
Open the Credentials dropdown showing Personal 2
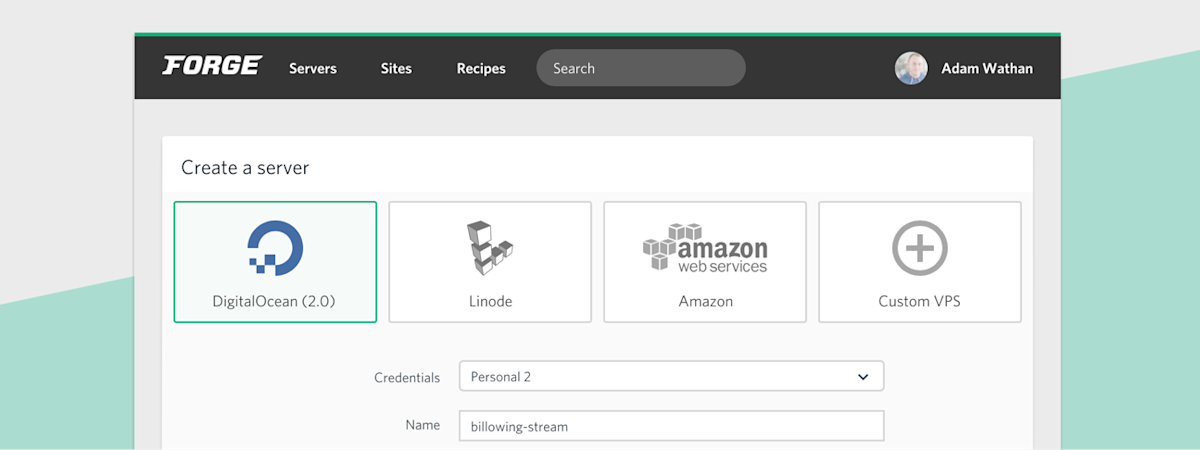tap(671, 377)
